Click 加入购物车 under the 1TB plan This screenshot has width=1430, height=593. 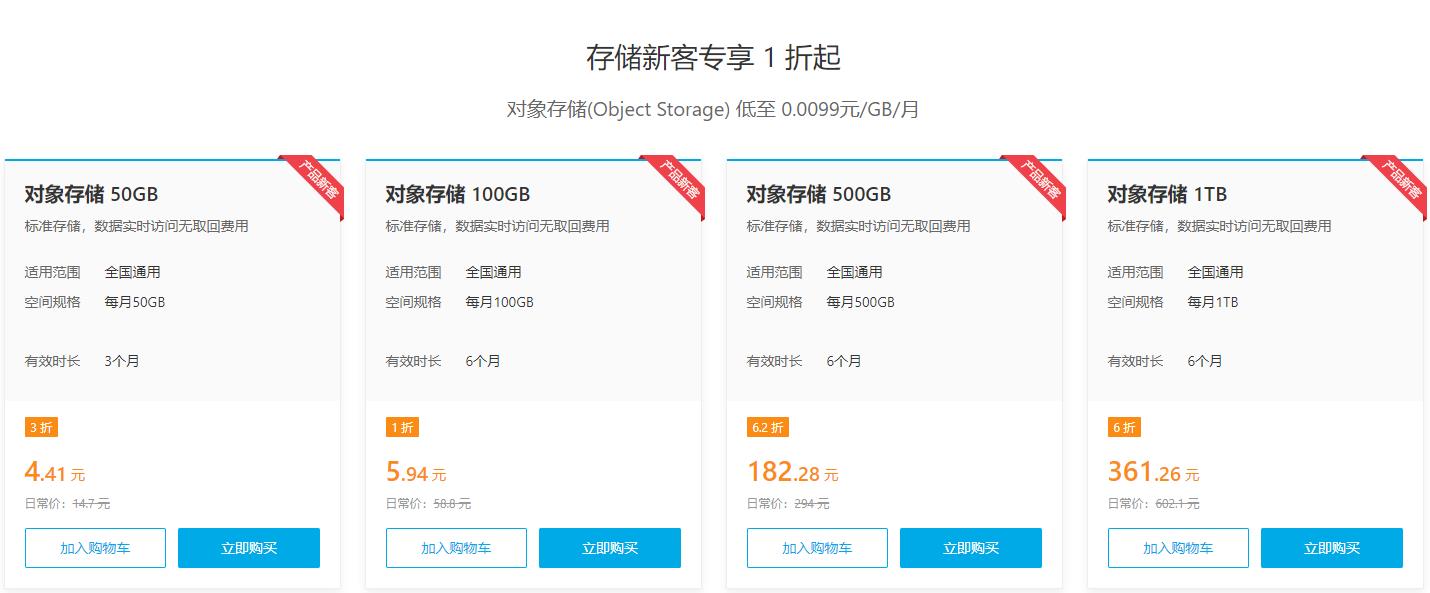tap(1178, 548)
